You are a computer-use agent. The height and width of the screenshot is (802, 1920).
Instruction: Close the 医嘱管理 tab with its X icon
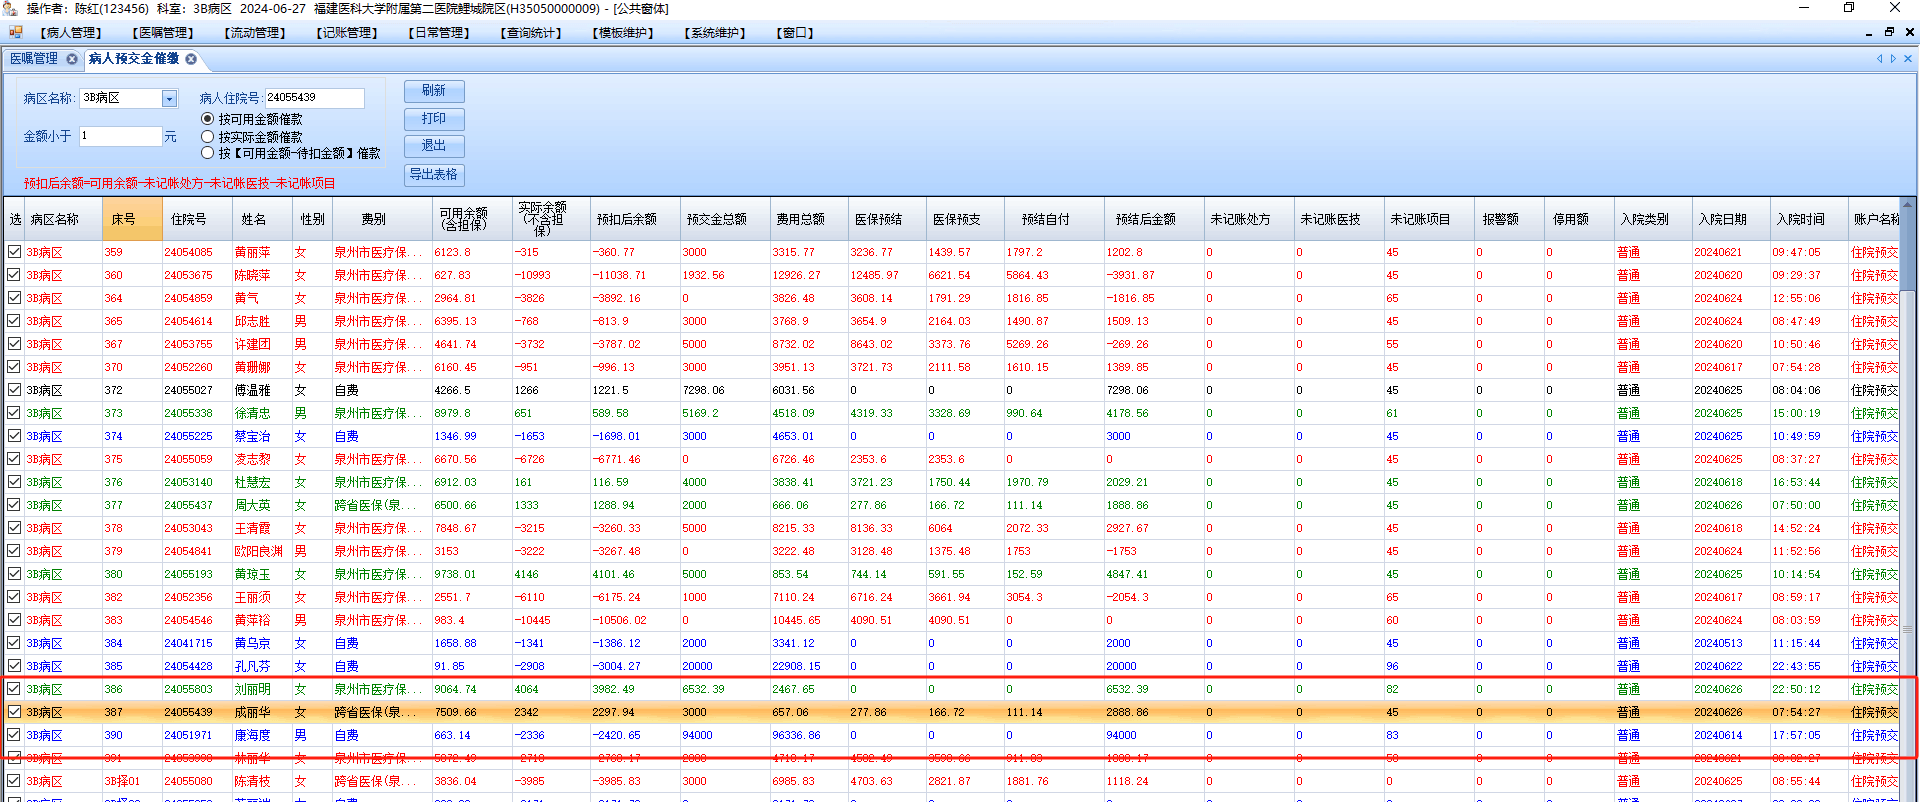[72, 59]
